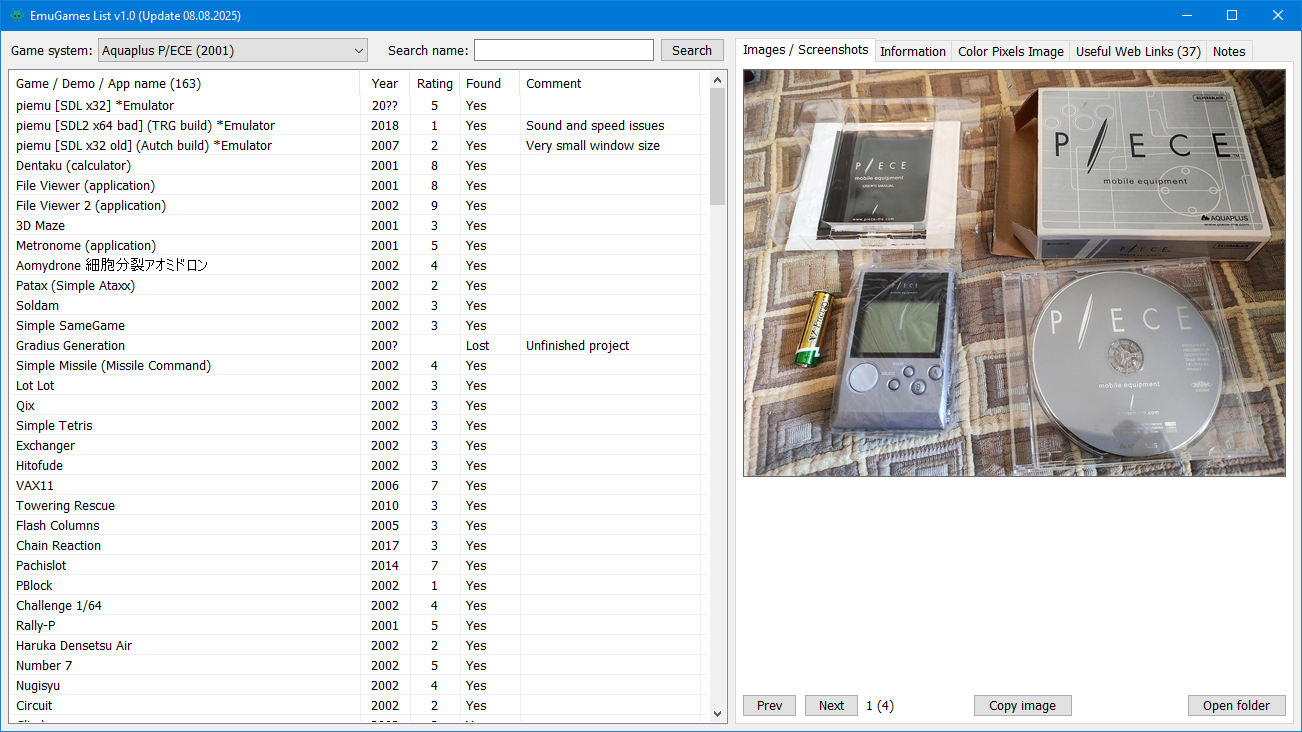Open the Game system dropdown
Screen dimensions: 1302x732
tap(233, 50)
